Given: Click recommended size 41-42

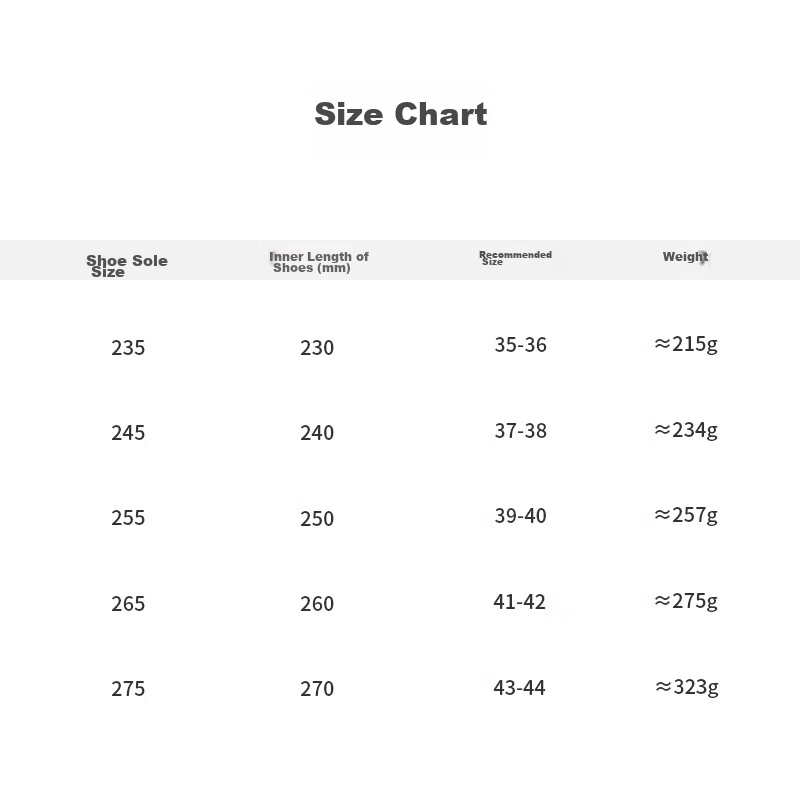Looking at the screenshot, I should [x=519, y=602].
